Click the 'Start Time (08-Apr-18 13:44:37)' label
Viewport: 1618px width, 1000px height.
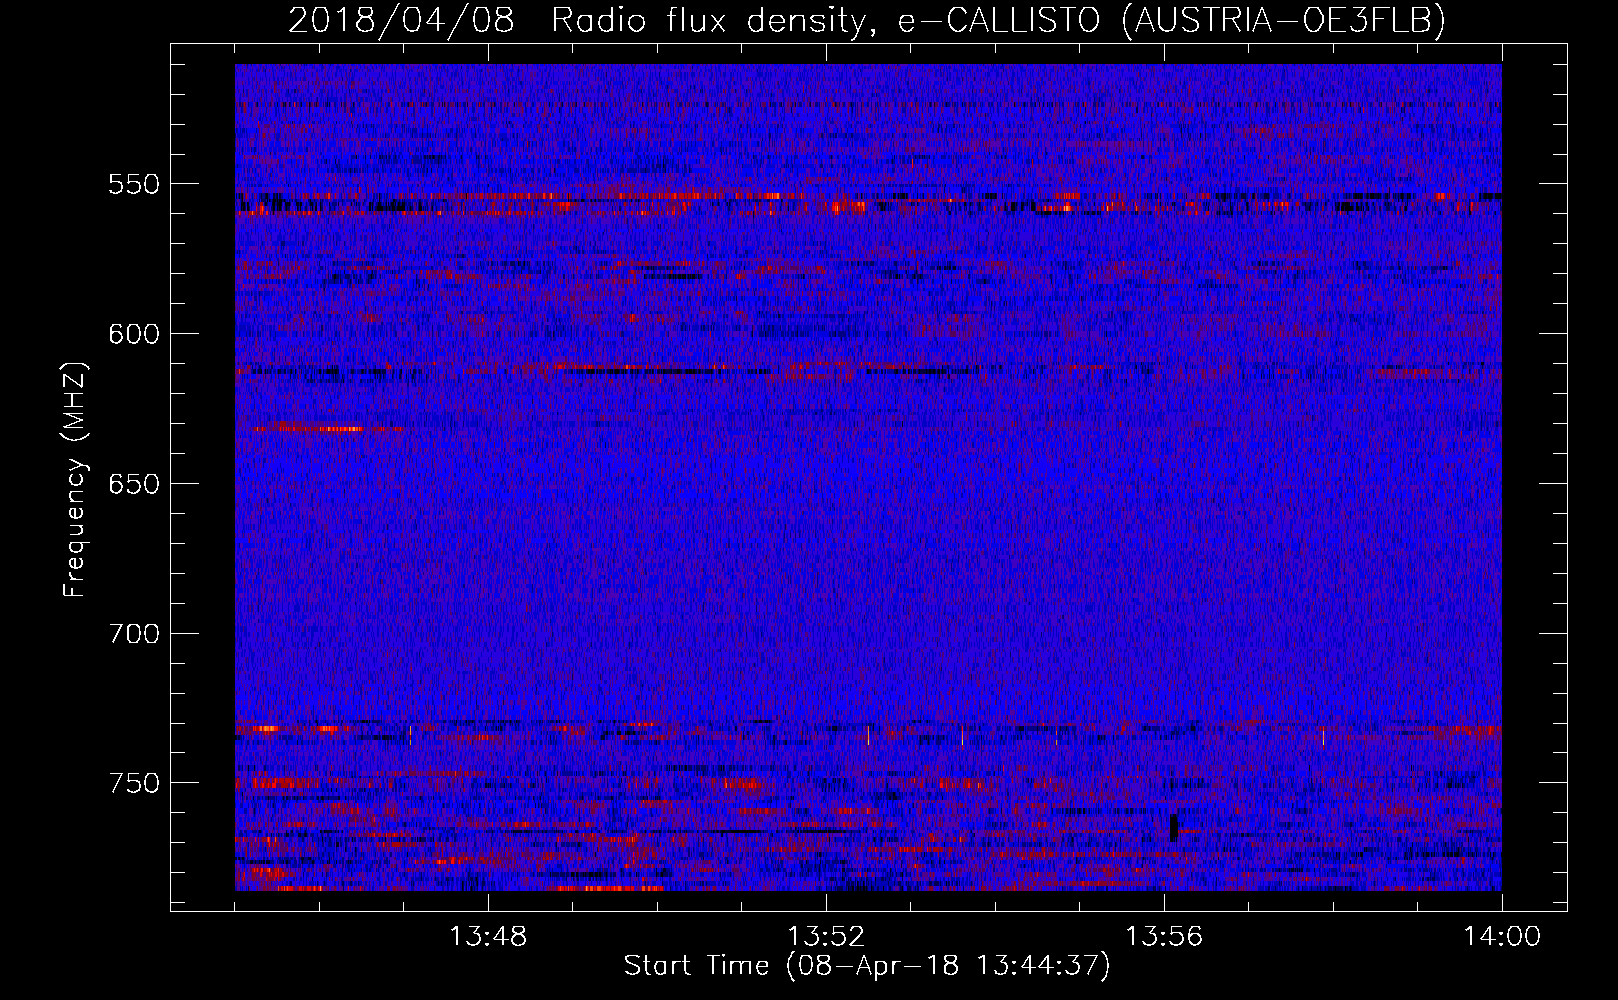click(867, 966)
